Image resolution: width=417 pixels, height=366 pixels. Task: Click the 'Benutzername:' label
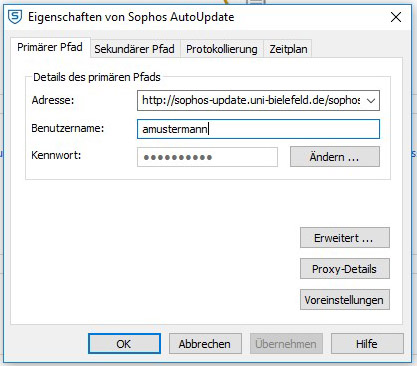[68, 128]
